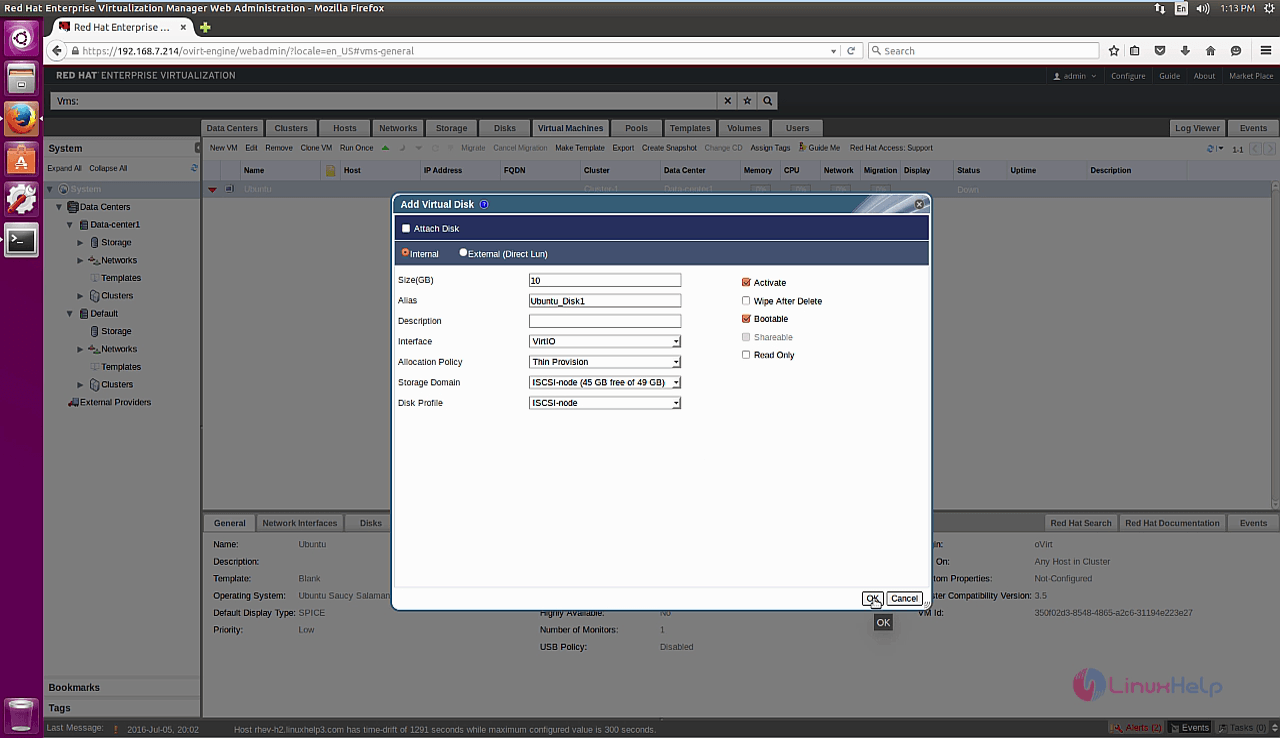Image resolution: width=1280 pixels, height=738 pixels.
Task: Switch to the Data Centers tab
Action: (x=232, y=128)
